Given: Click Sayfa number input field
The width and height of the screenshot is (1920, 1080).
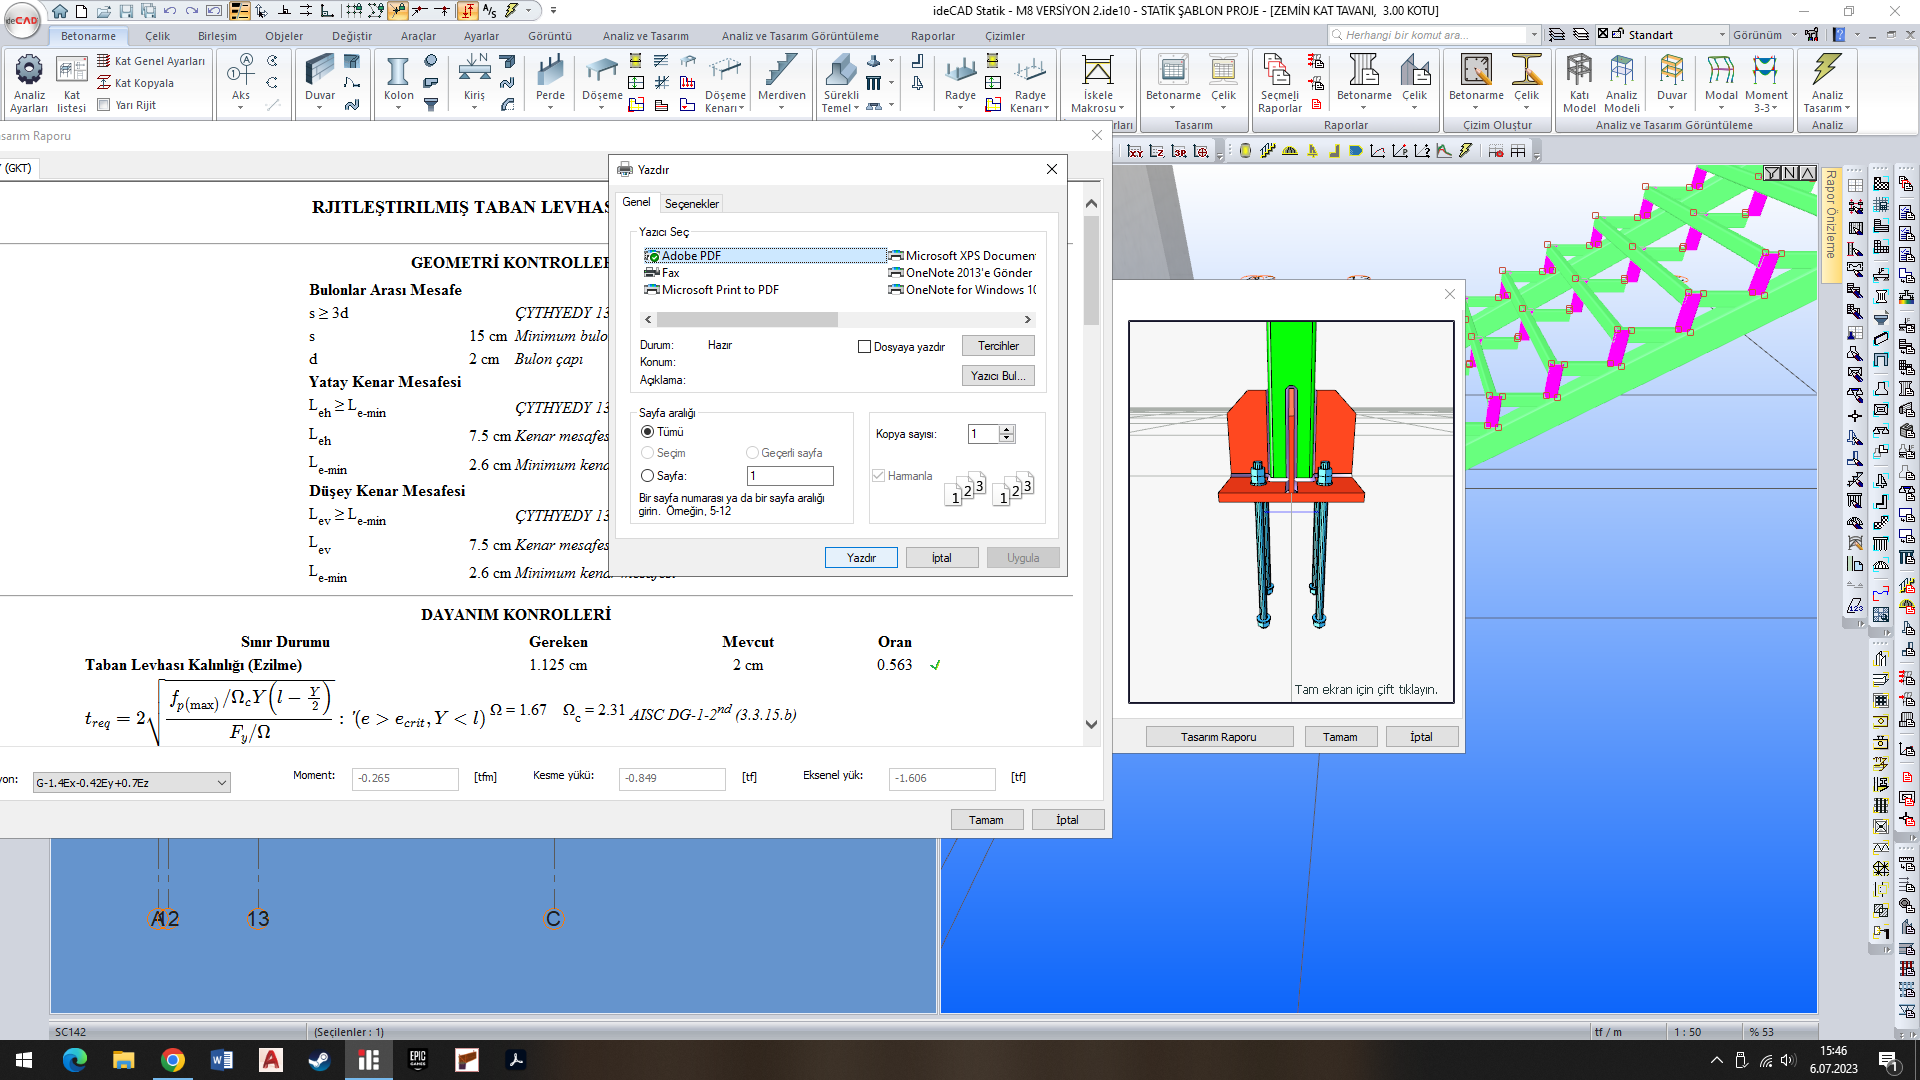Looking at the screenshot, I should tap(790, 476).
